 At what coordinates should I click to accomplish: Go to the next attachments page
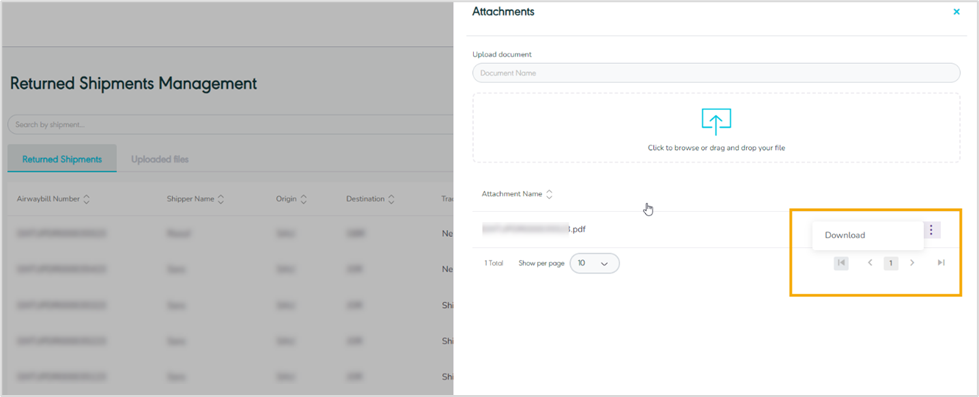coord(912,263)
